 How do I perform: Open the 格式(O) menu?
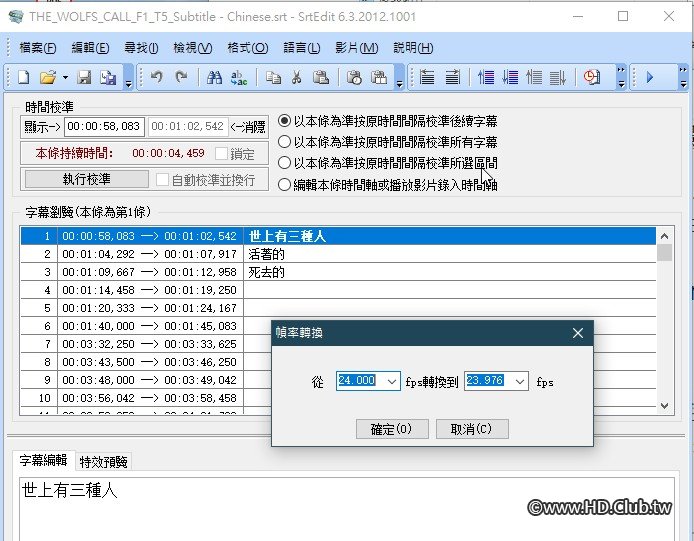(x=247, y=47)
